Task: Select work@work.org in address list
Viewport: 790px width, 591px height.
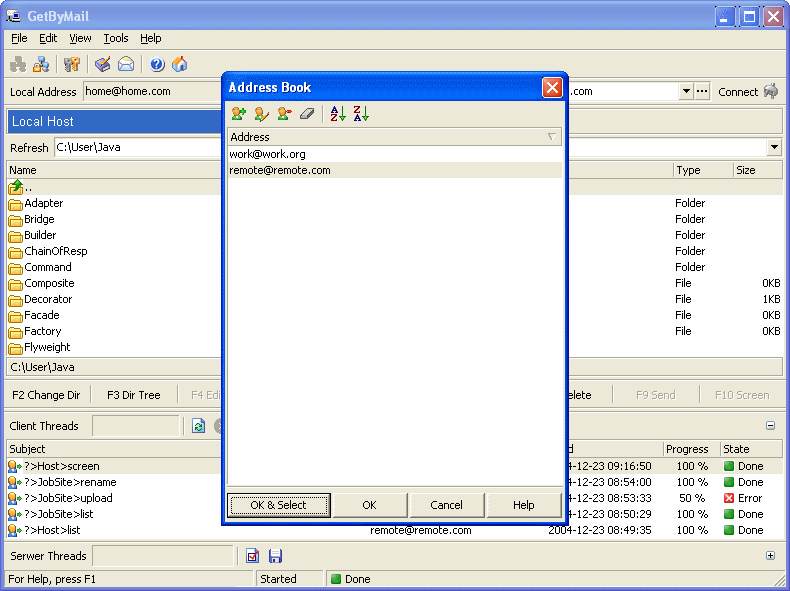Action: [x=394, y=154]
